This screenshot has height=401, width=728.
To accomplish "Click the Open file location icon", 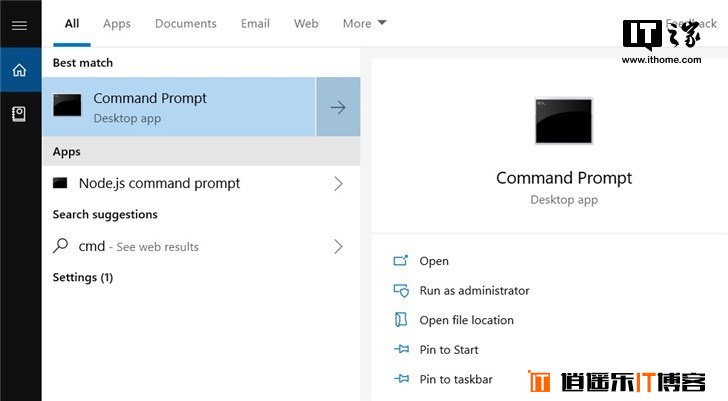I will click(401, 320).
